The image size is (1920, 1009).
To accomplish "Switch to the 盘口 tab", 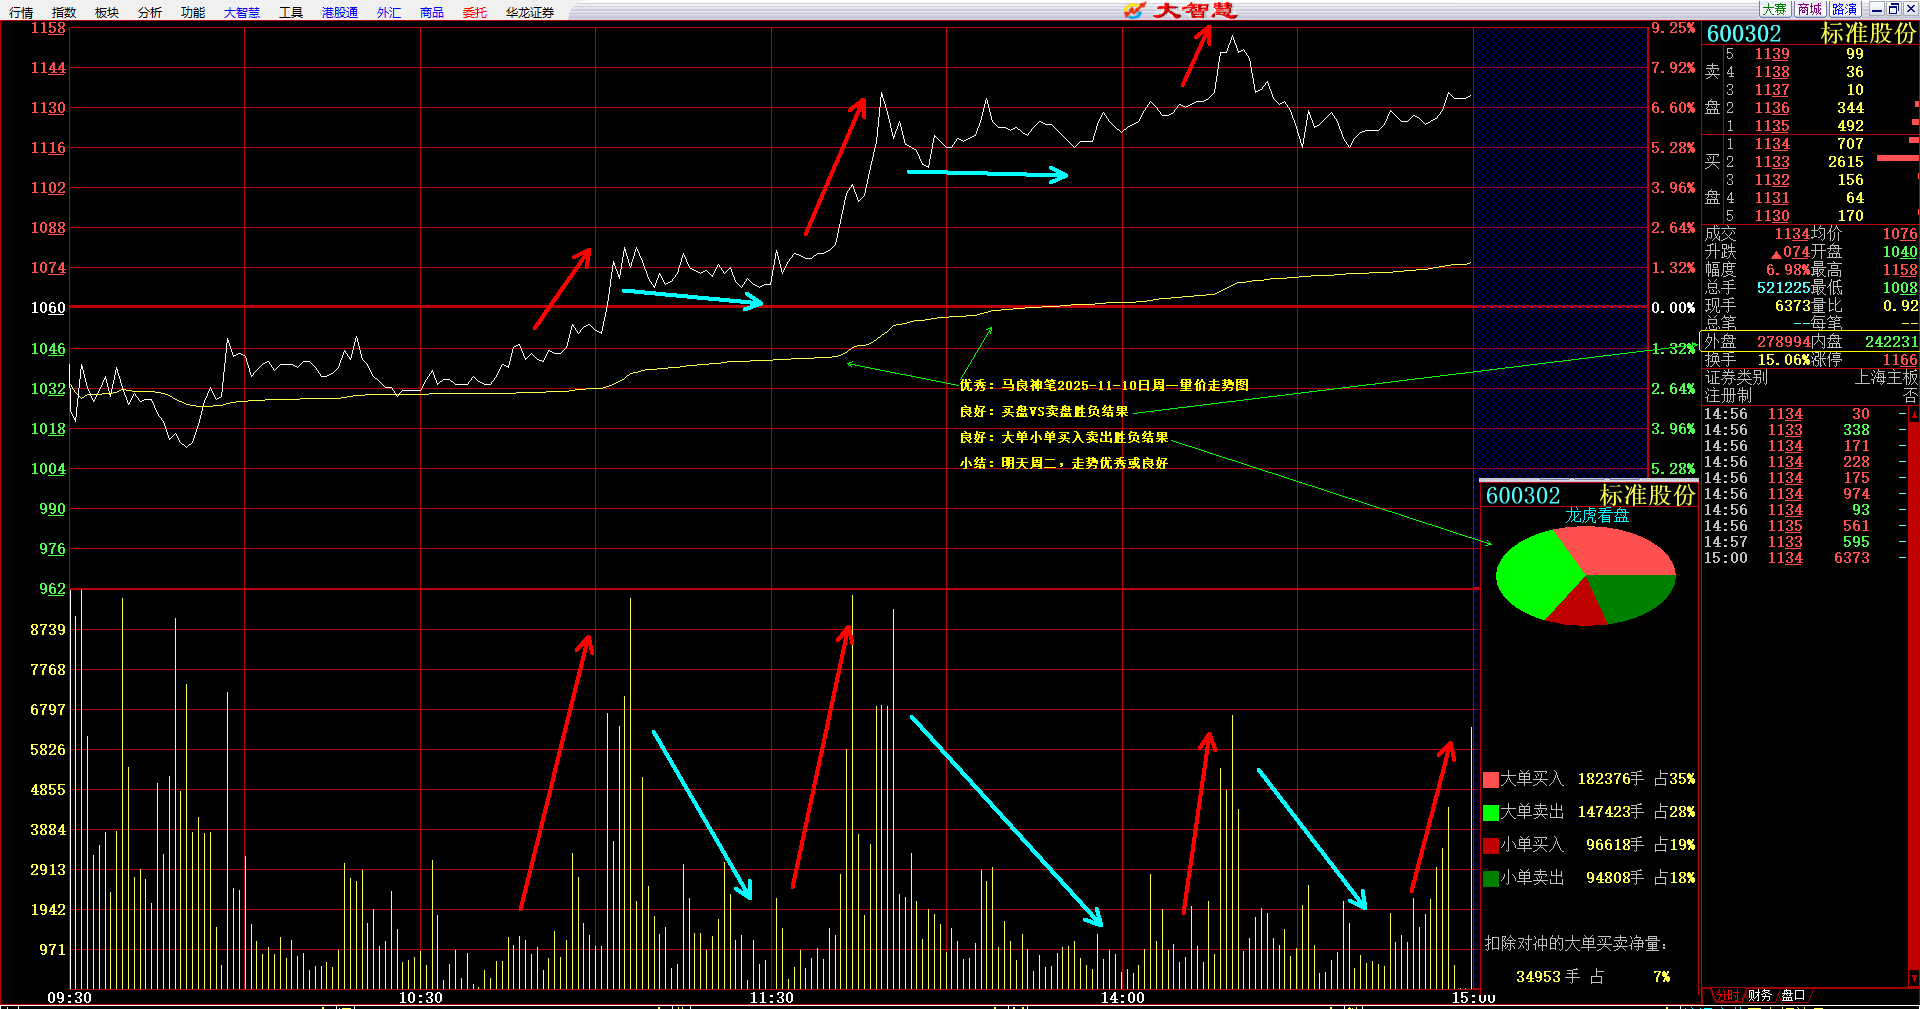I will tap(1793, 996).
